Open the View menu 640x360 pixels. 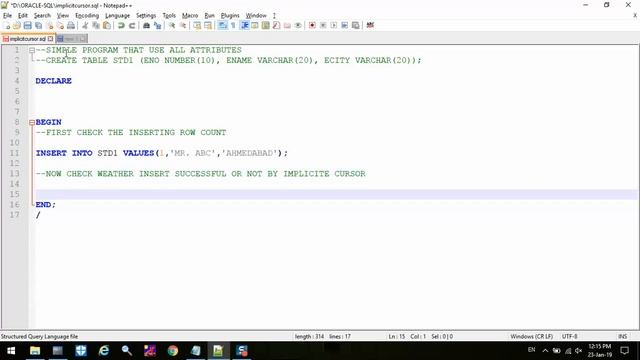(62, 16)
